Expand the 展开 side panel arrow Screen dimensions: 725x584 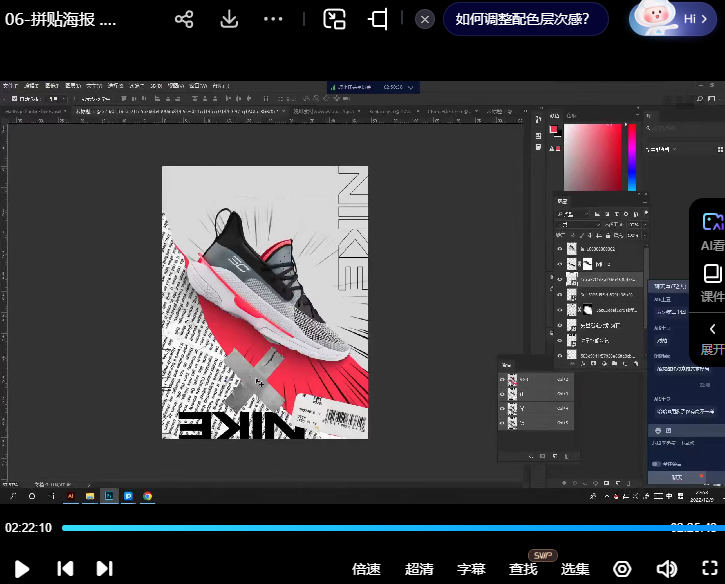[712, 337]
